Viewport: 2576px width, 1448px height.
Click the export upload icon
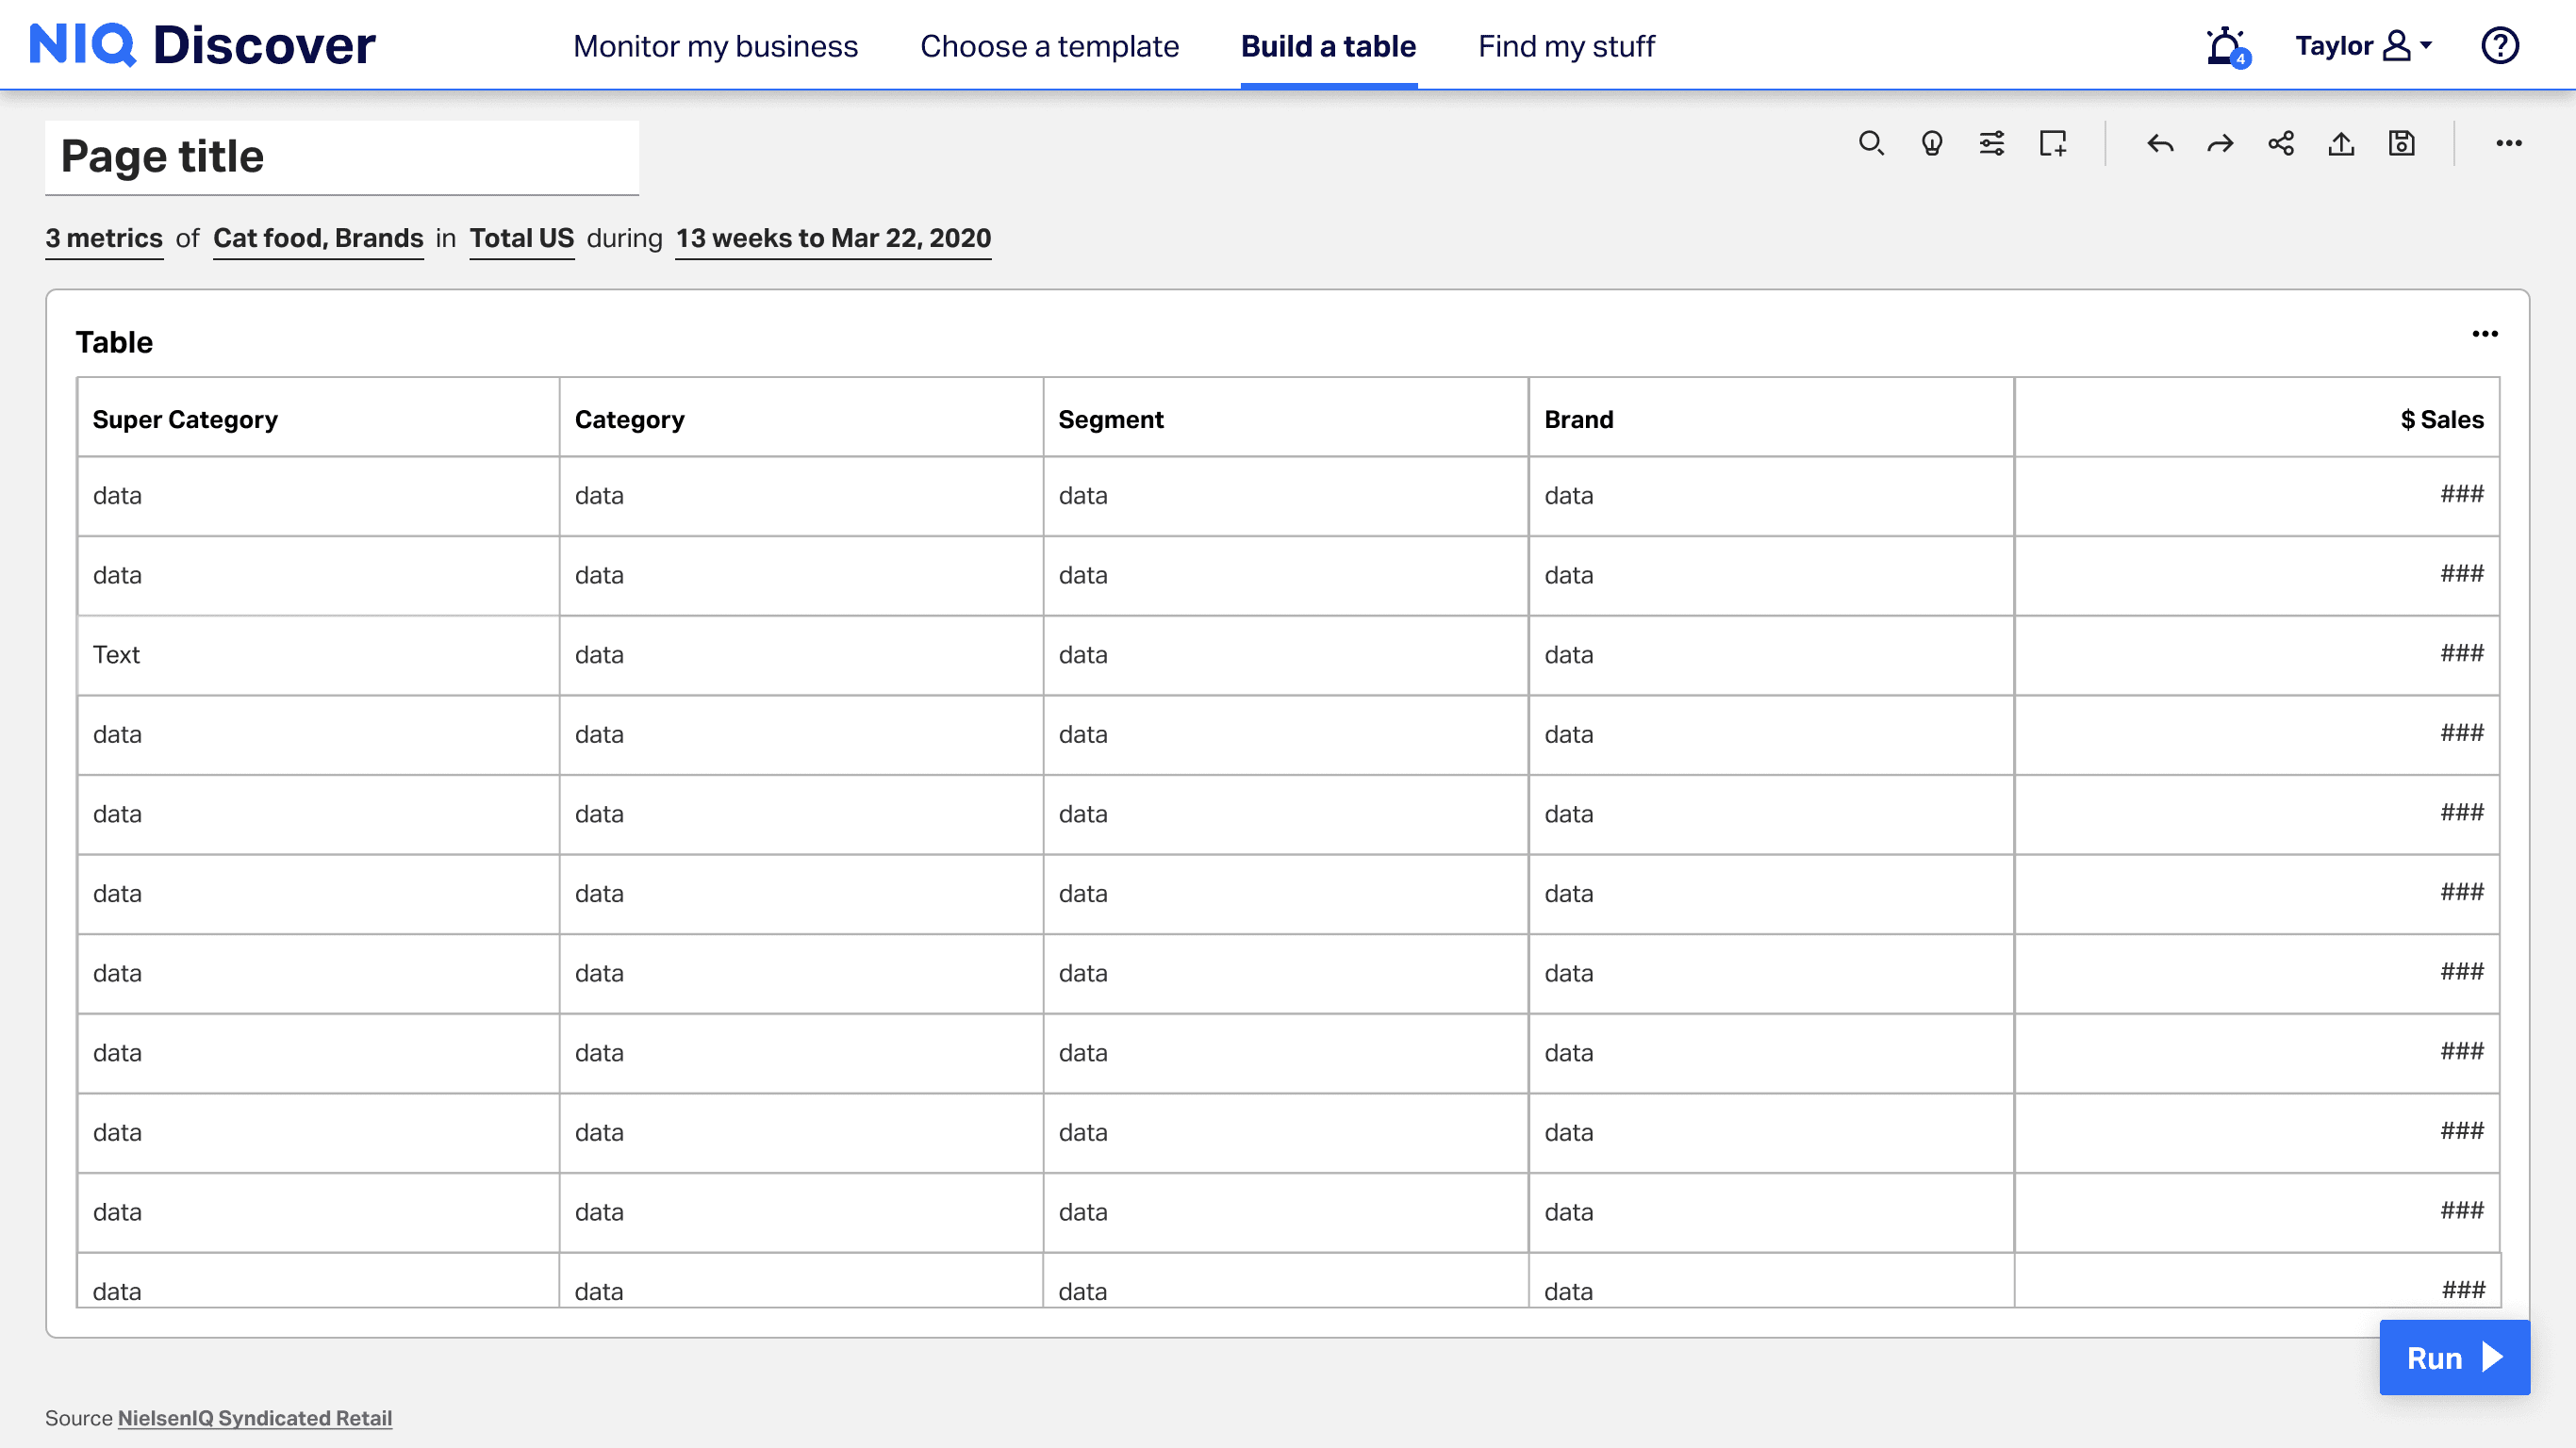(2341, 144)
